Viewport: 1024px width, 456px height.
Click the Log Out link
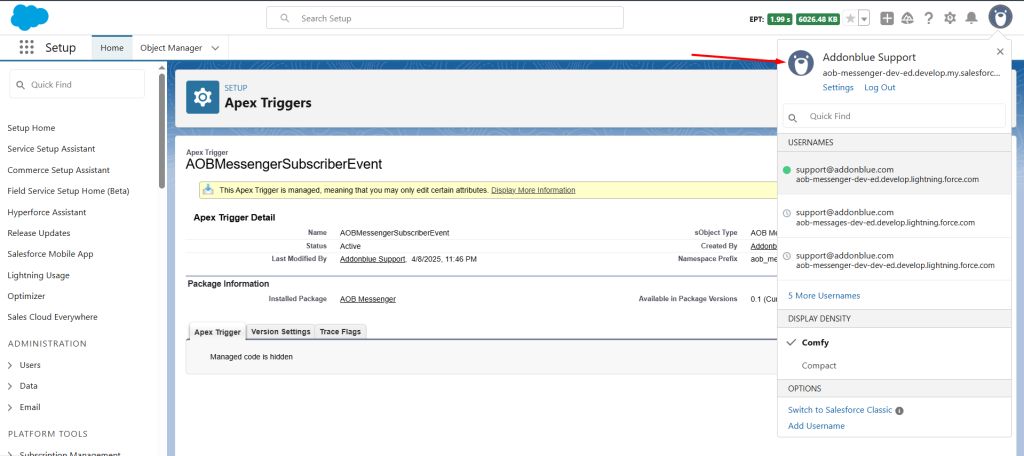pos(880,88)
